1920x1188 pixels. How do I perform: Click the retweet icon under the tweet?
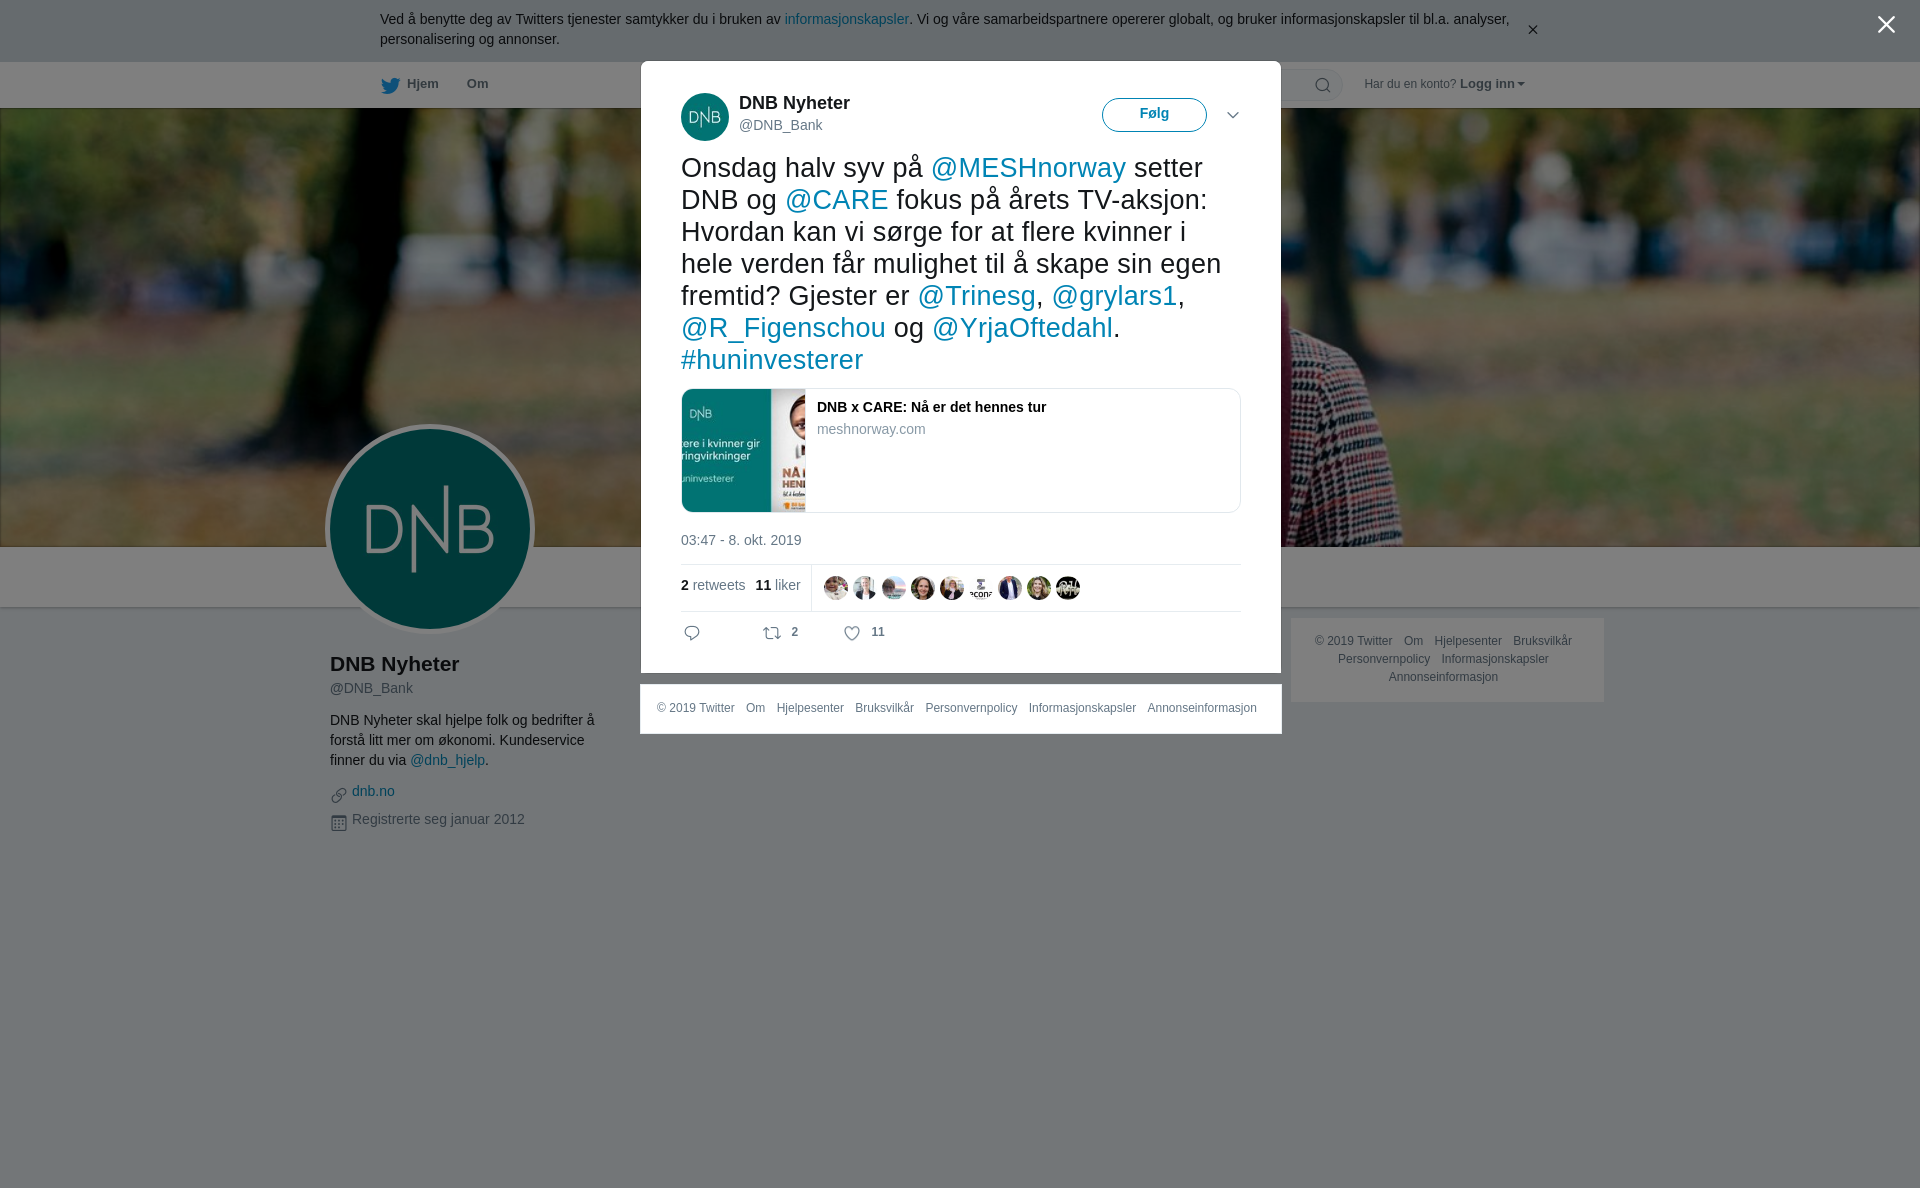(772, 633)
